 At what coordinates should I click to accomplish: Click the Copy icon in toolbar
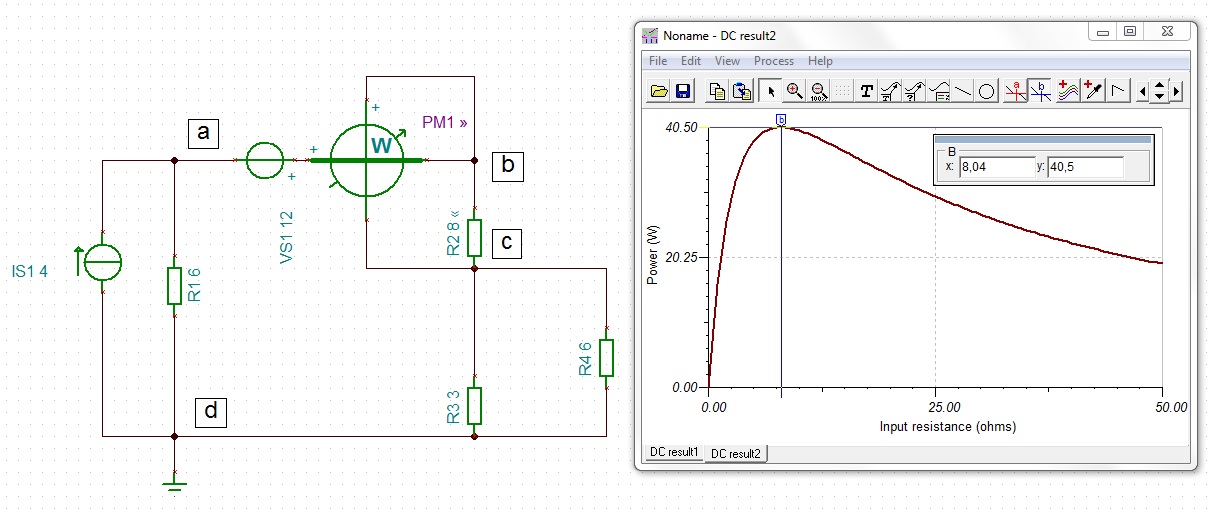[x=717, y=91]
